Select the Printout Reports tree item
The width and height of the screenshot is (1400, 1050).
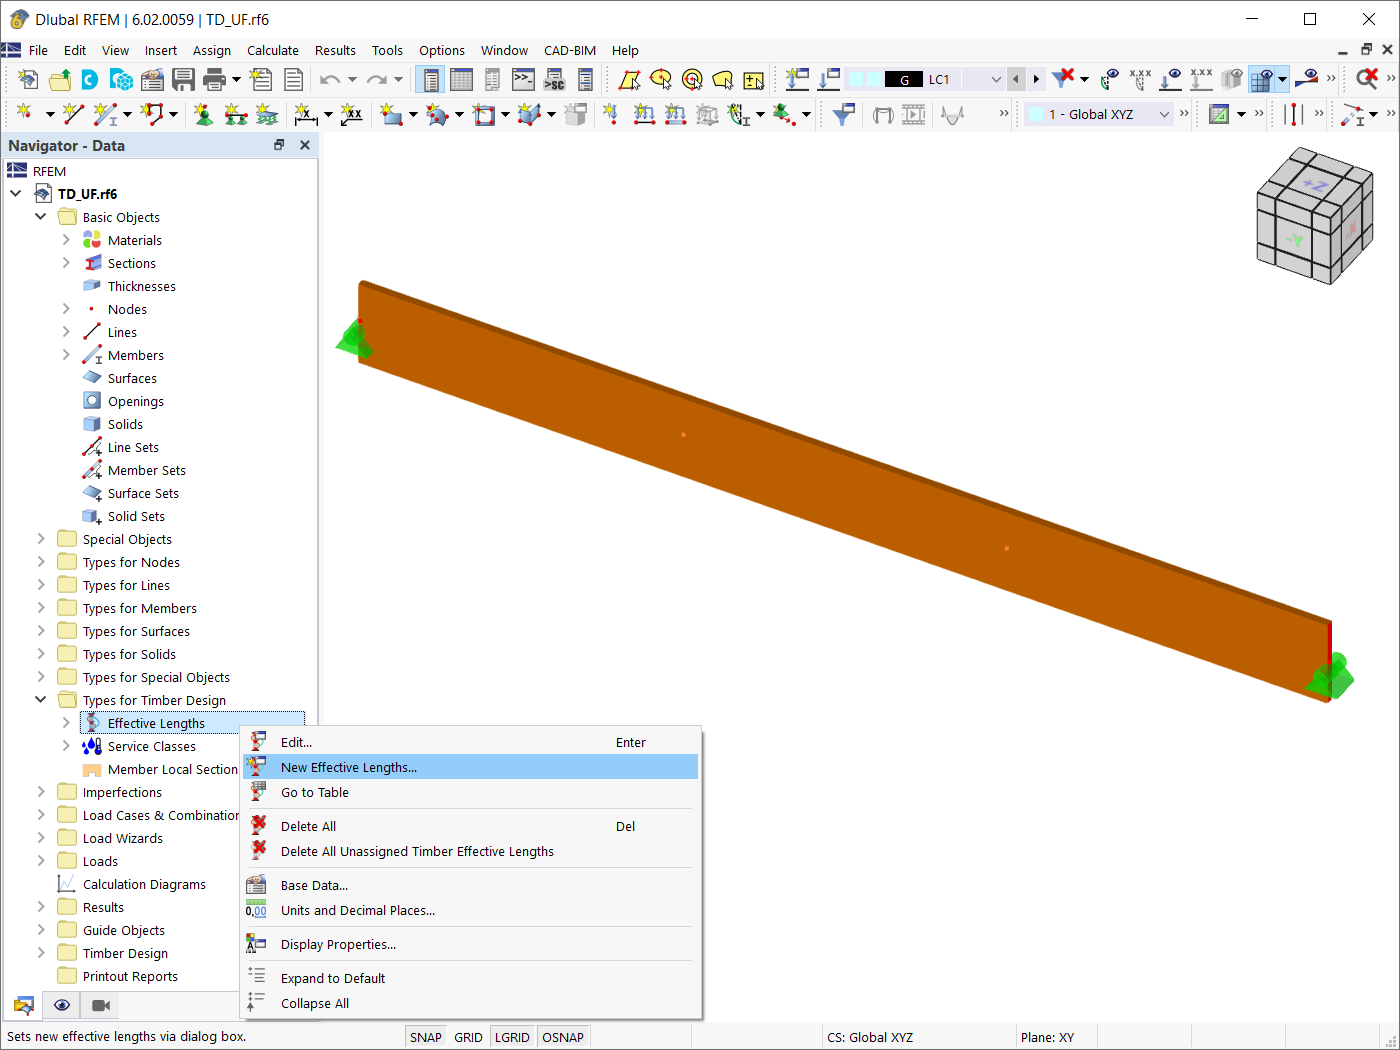point(130,976)
